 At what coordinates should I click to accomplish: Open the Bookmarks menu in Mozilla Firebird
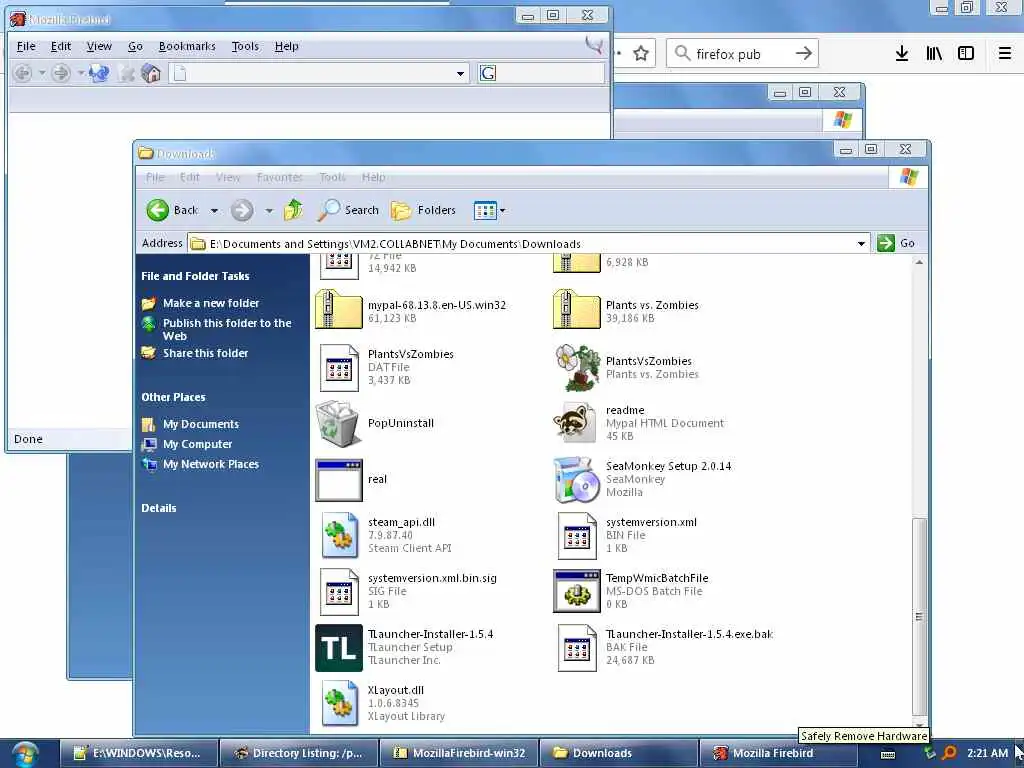point(187,46)
